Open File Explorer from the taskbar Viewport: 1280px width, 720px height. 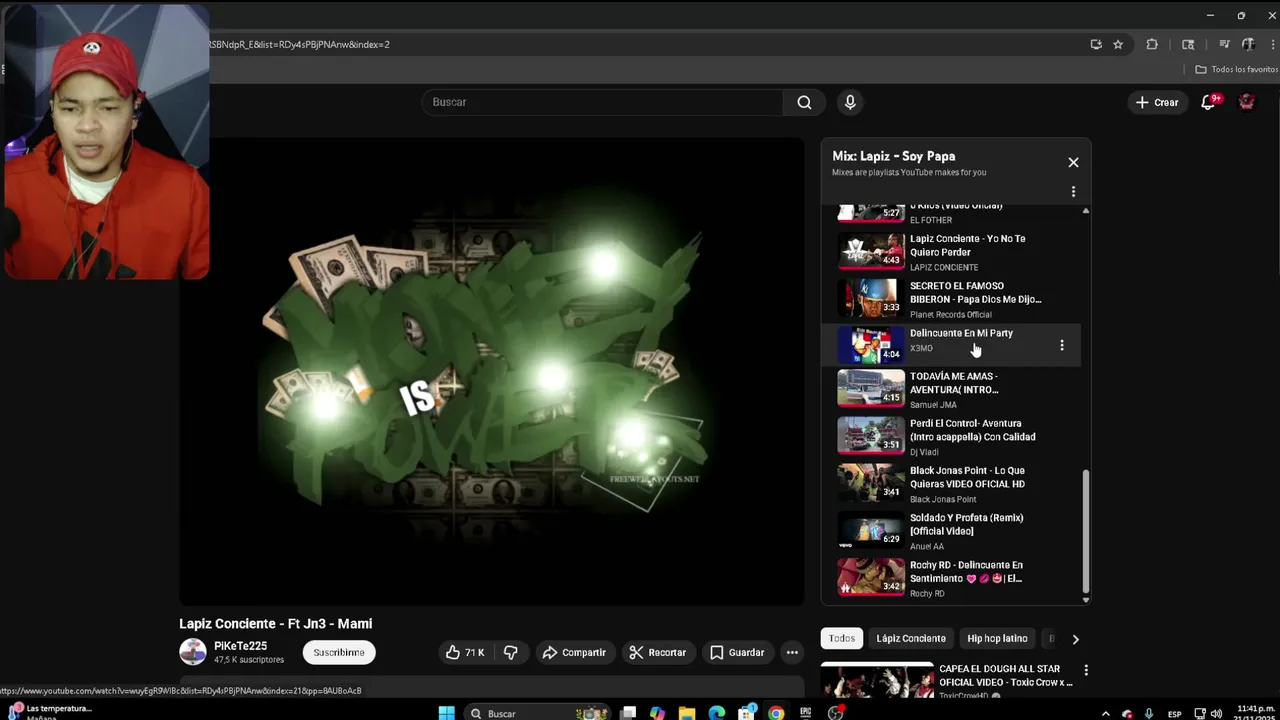[687, 713]
